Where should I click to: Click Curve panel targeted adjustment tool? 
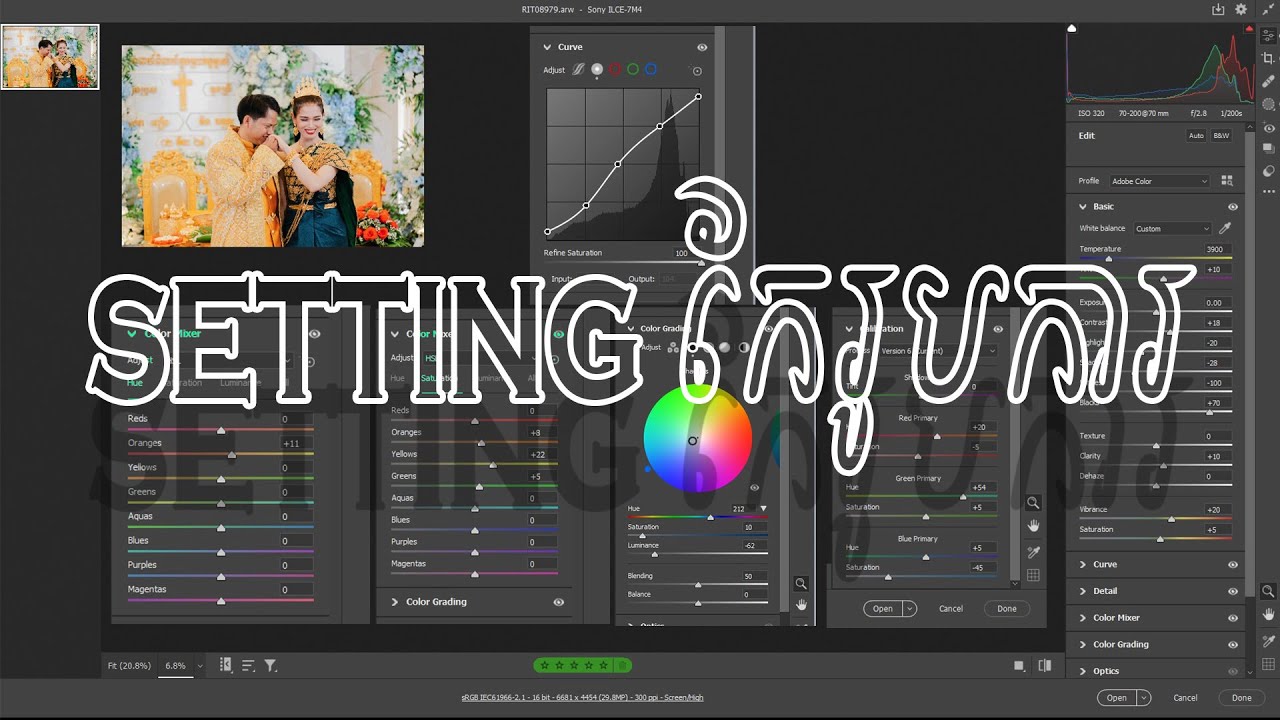click(x=697, y=71)
